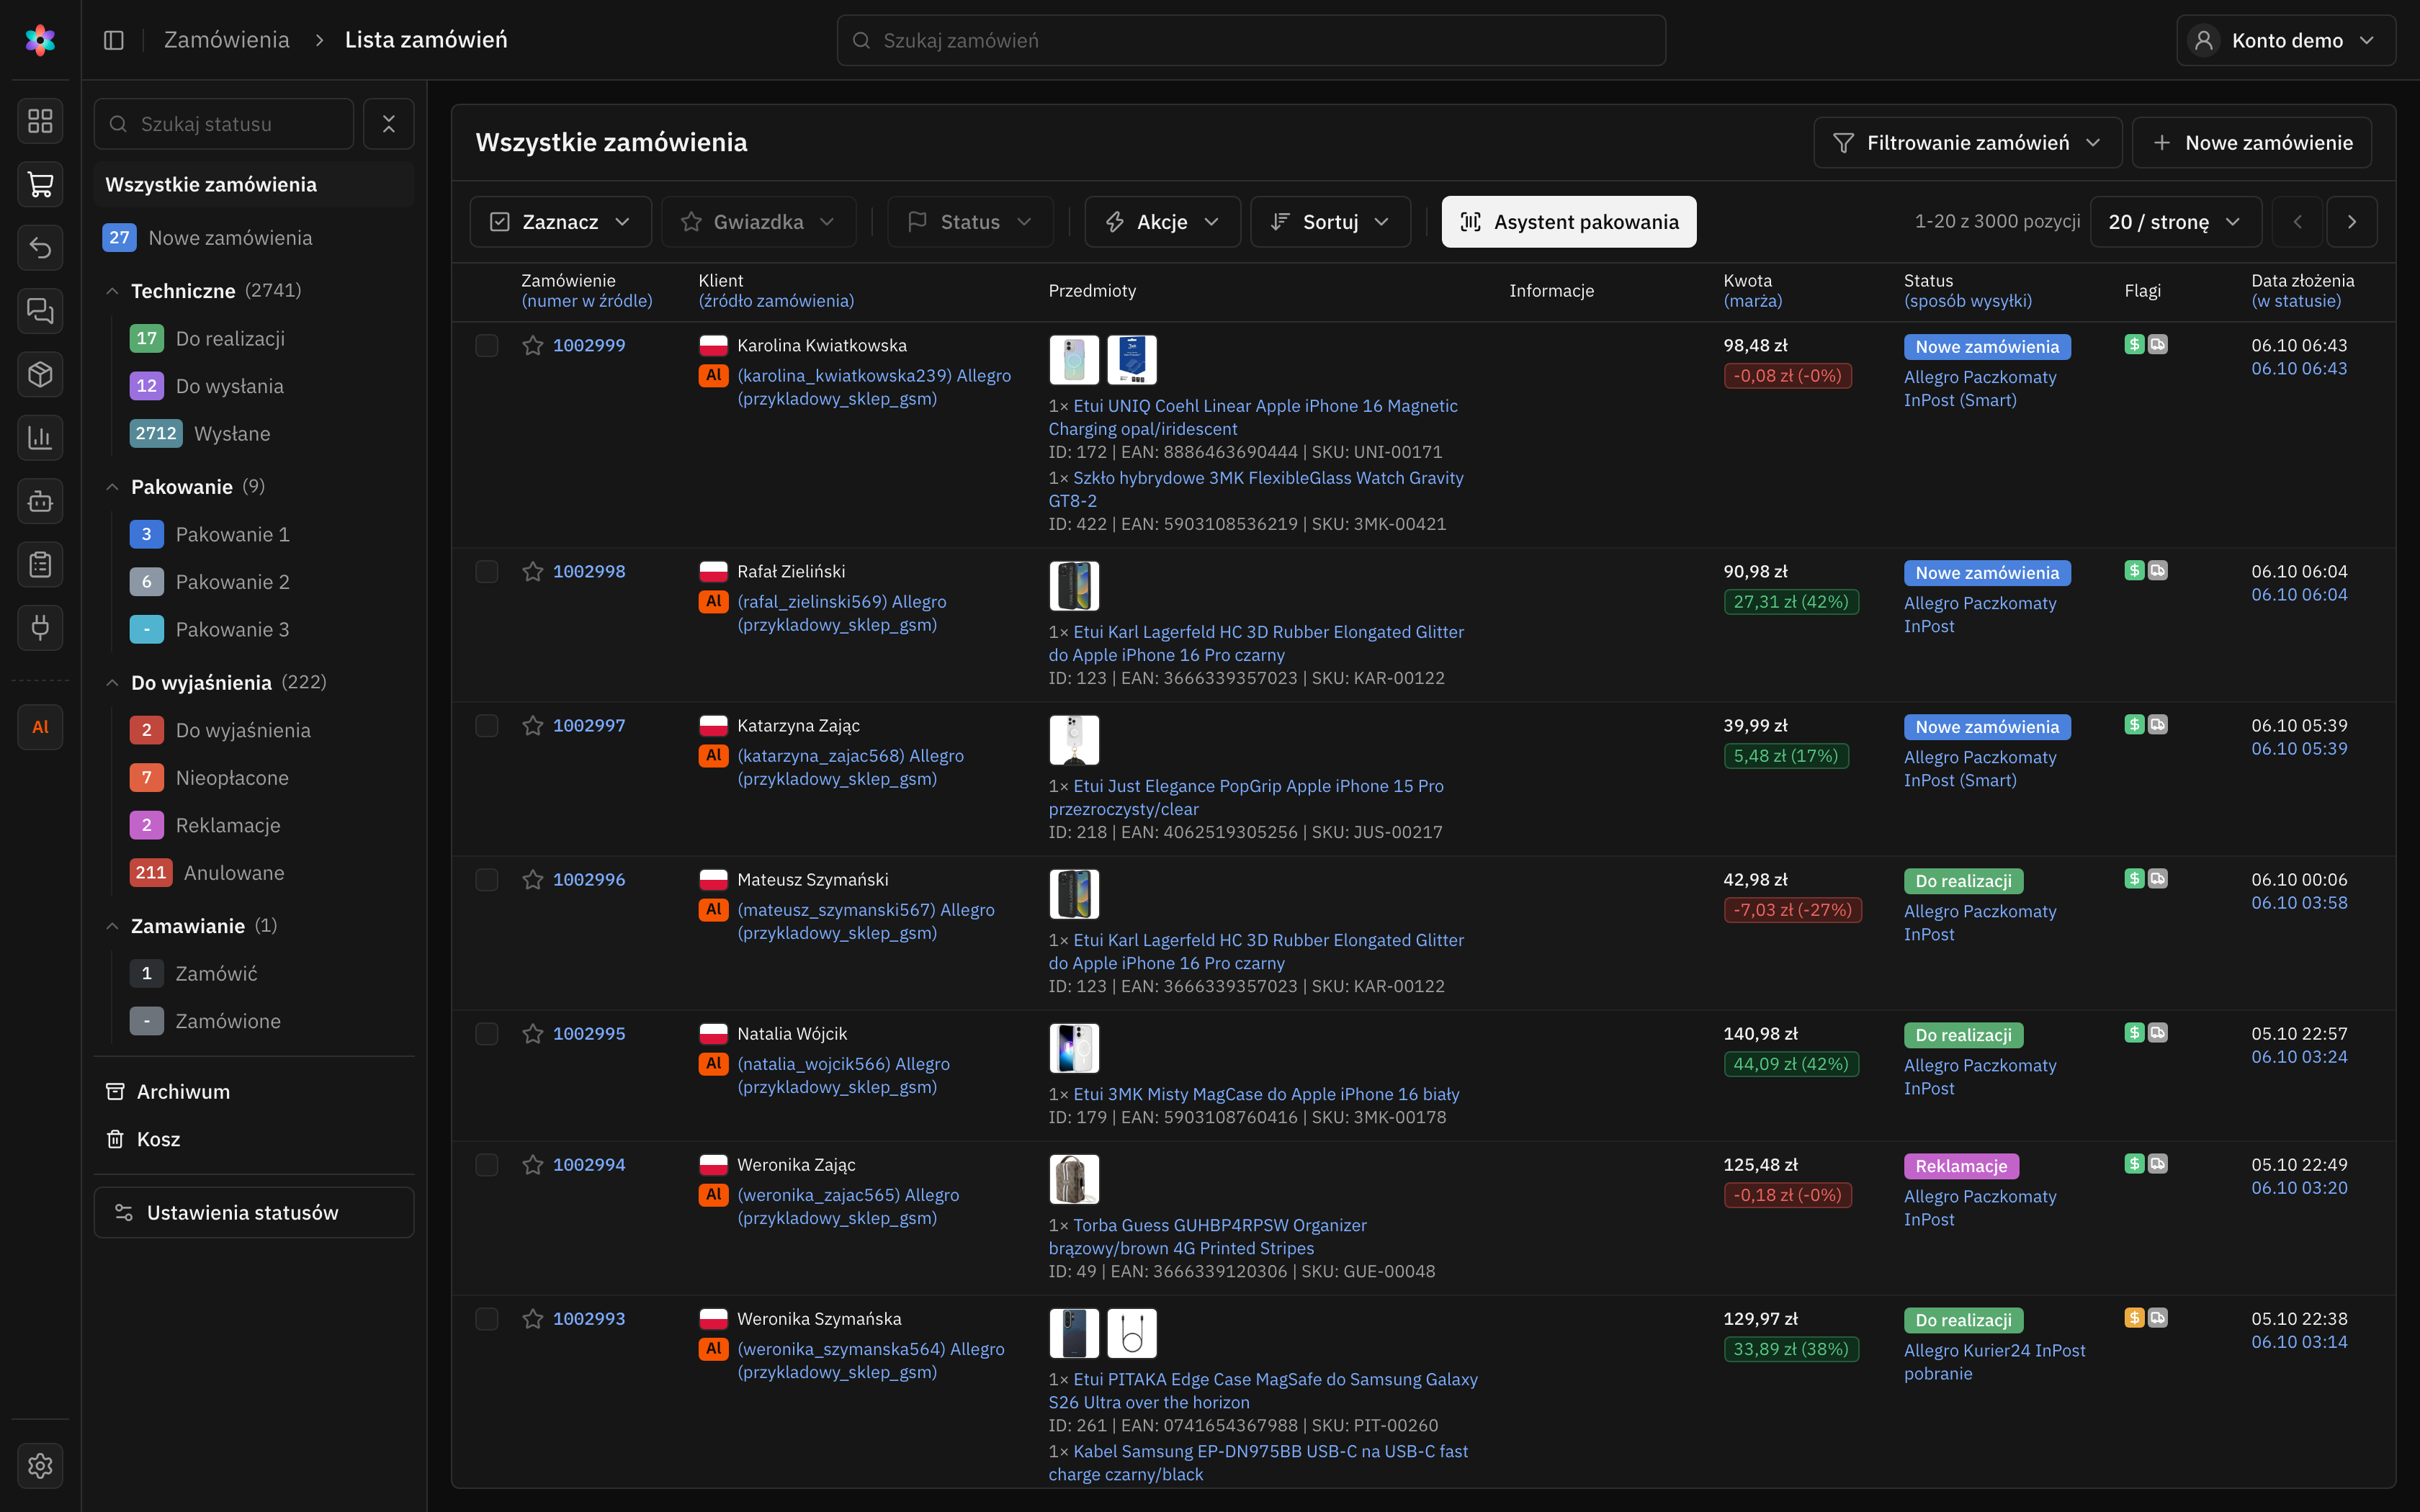
Task: Go to next page of orders
Action: (2352, 222)
